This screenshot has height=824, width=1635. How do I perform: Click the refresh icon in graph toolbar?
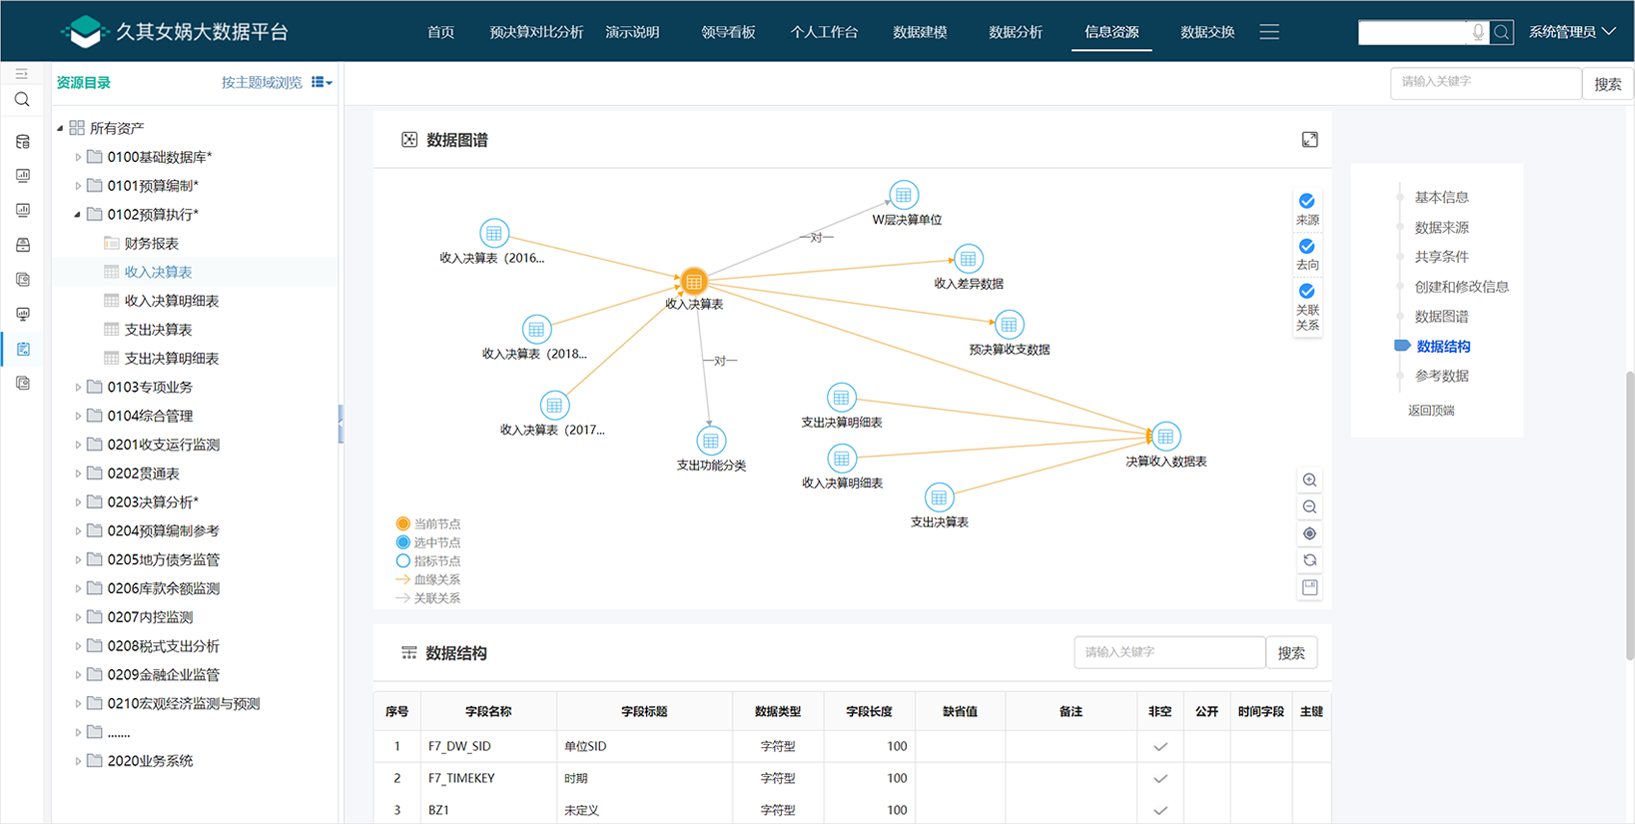1309,560
